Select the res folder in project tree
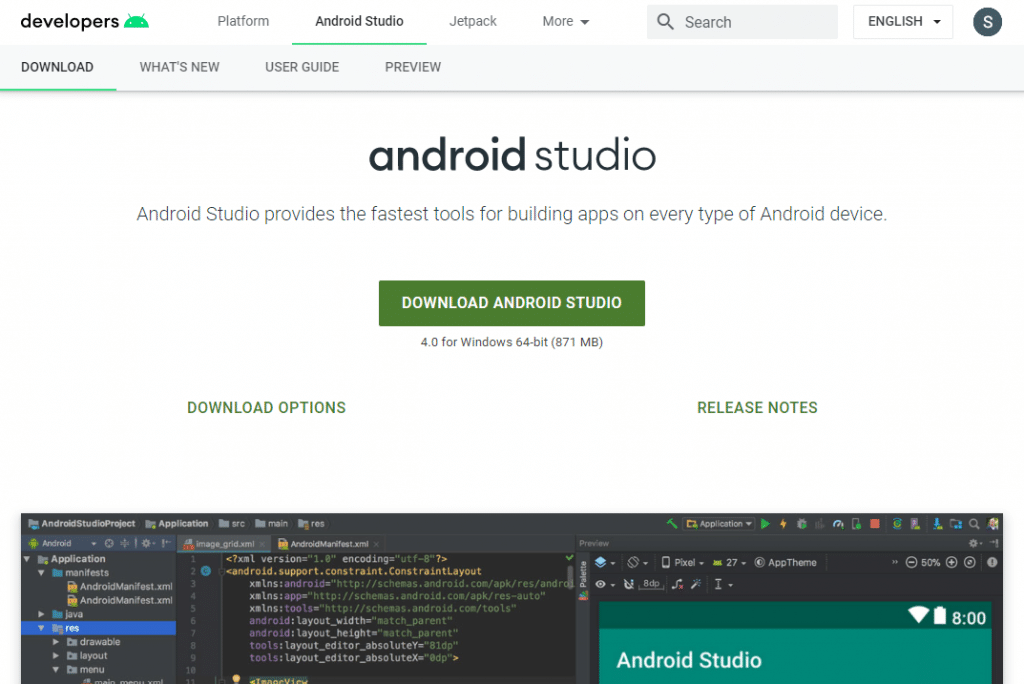 coord(99,628)
